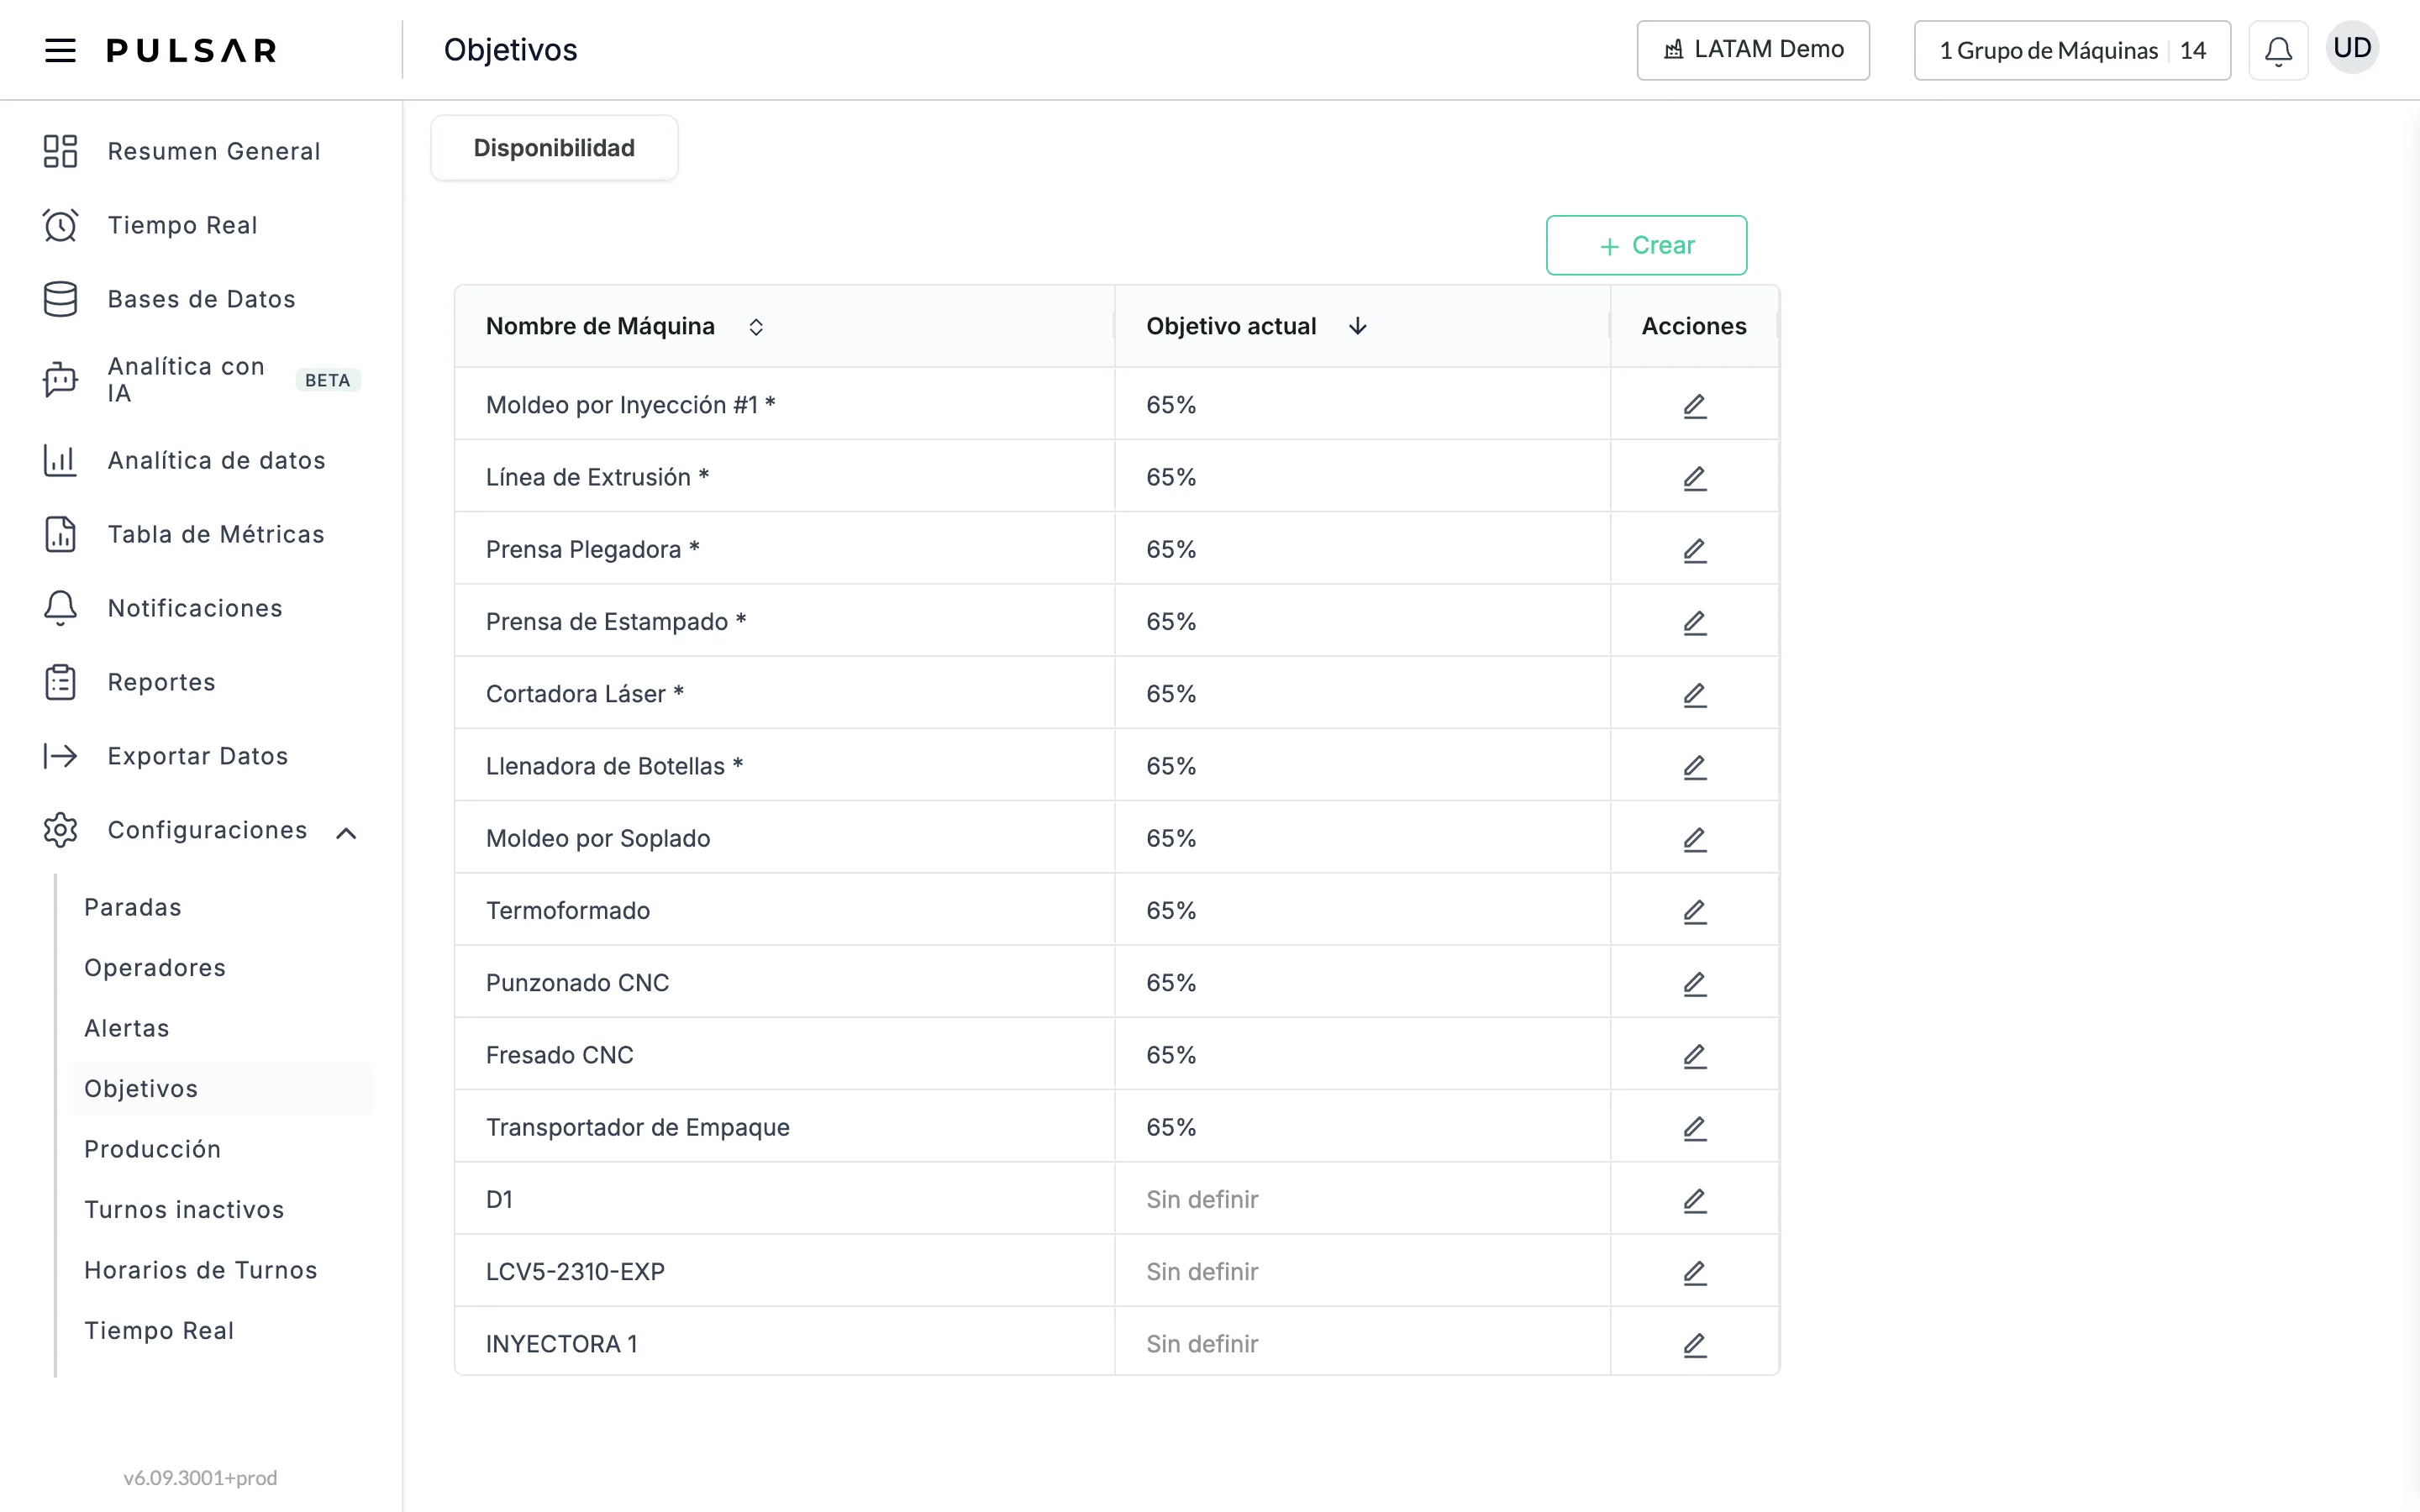The image size is (2420, 1512).
Task: Toggle sort on Objetivo actual column
Action: click(x=1357, y=326)
